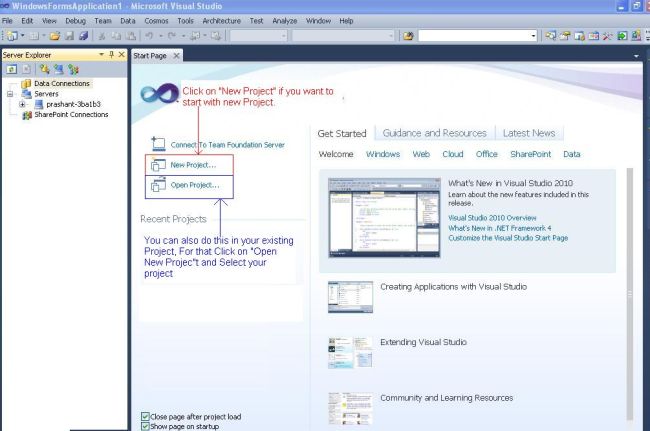
Task: Open the Extension Manager toolbar icon
Action: [x=636, y=36]
